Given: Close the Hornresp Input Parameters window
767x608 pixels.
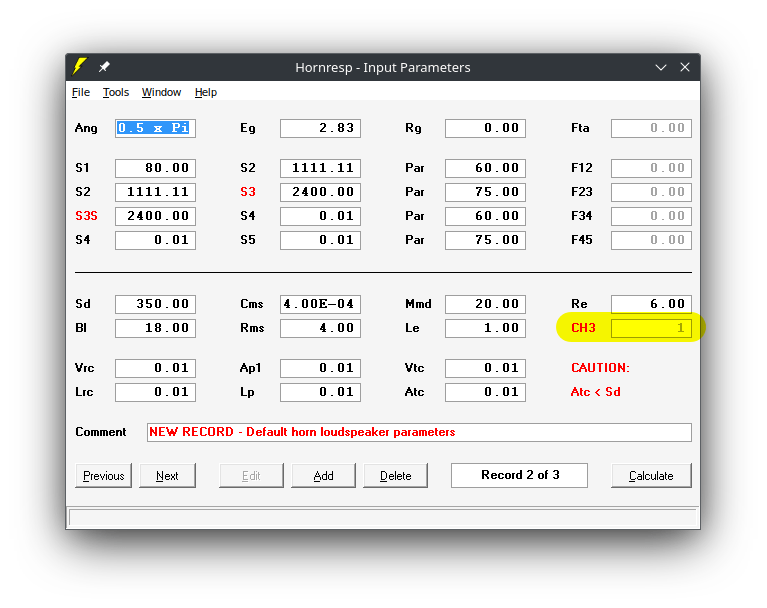Looking at the screenshot, I should pos(685,67).
